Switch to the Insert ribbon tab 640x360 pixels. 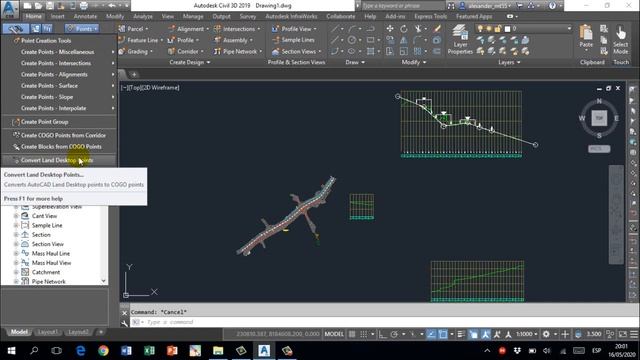click(x=58, y=16)
